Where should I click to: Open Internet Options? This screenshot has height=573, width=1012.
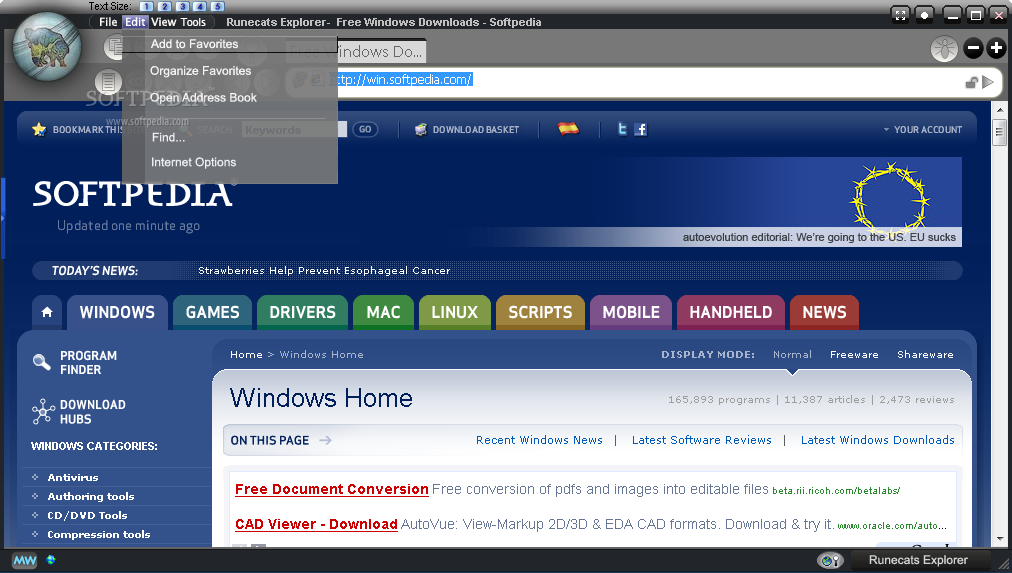coord(194,163)
